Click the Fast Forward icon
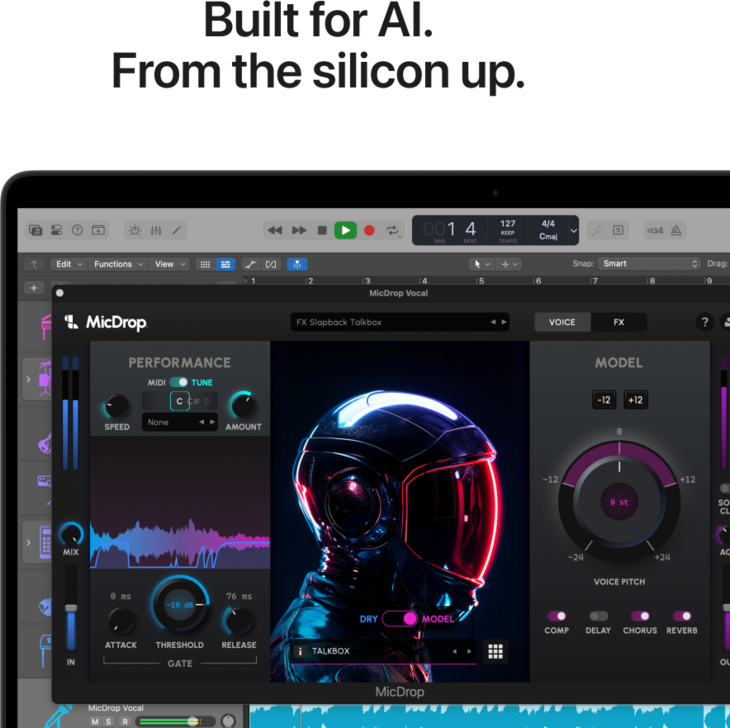Image resolution: width=730 pixels, height=728 pixels. (x=298, y=230)
